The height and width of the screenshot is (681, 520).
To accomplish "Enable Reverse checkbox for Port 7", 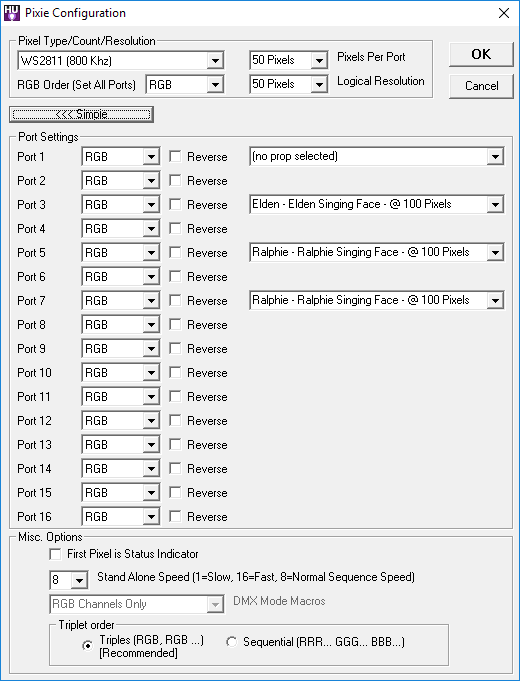I will (175, 301).
